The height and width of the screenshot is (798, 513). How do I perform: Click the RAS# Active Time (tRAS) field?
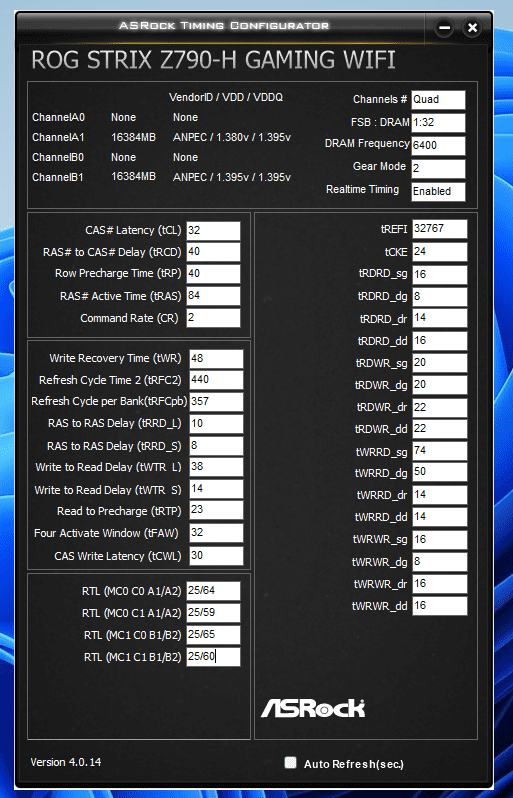(x=213, y=296)
